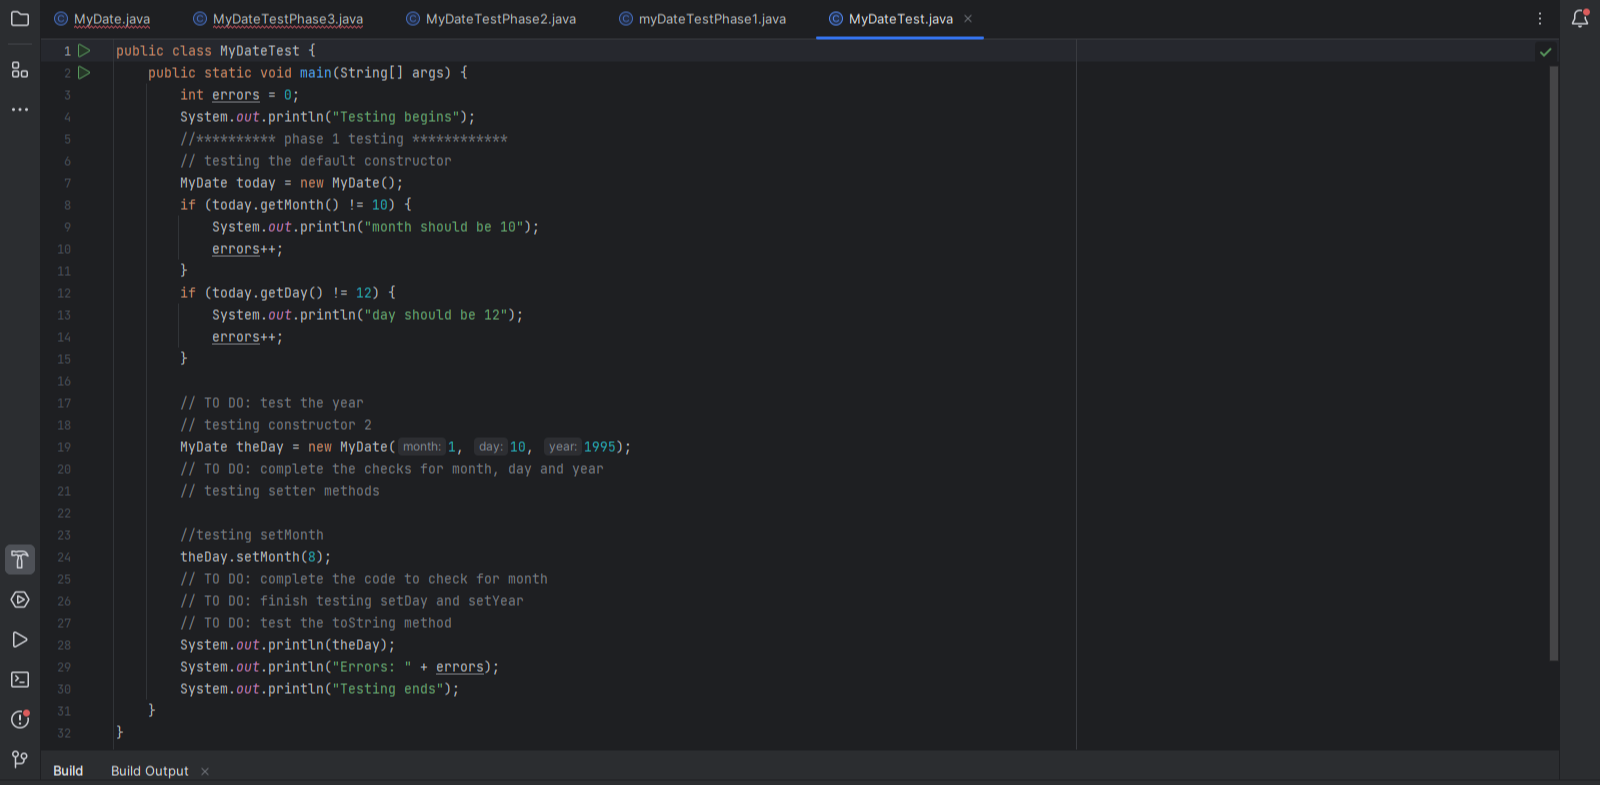Click "today.getDay()" in the if statement

pos(267,293)
